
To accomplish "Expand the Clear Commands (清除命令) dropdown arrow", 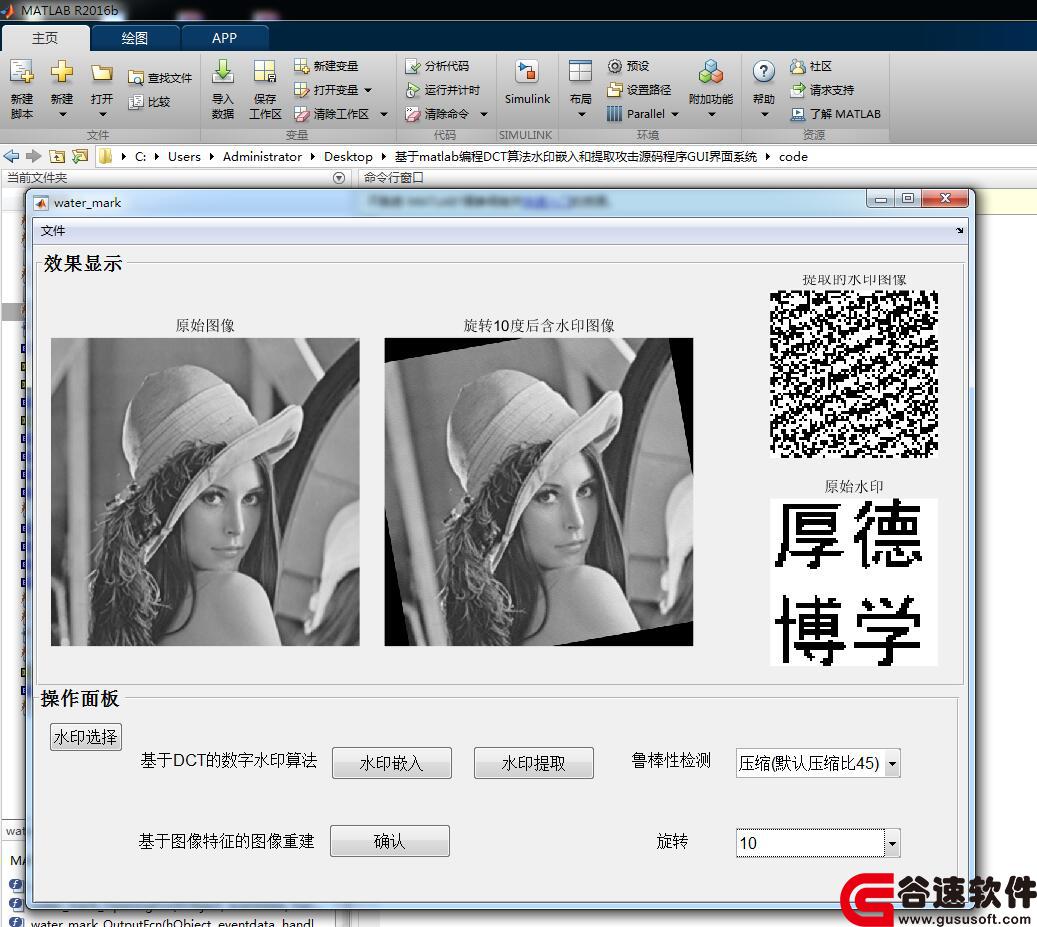I will 484,114.
